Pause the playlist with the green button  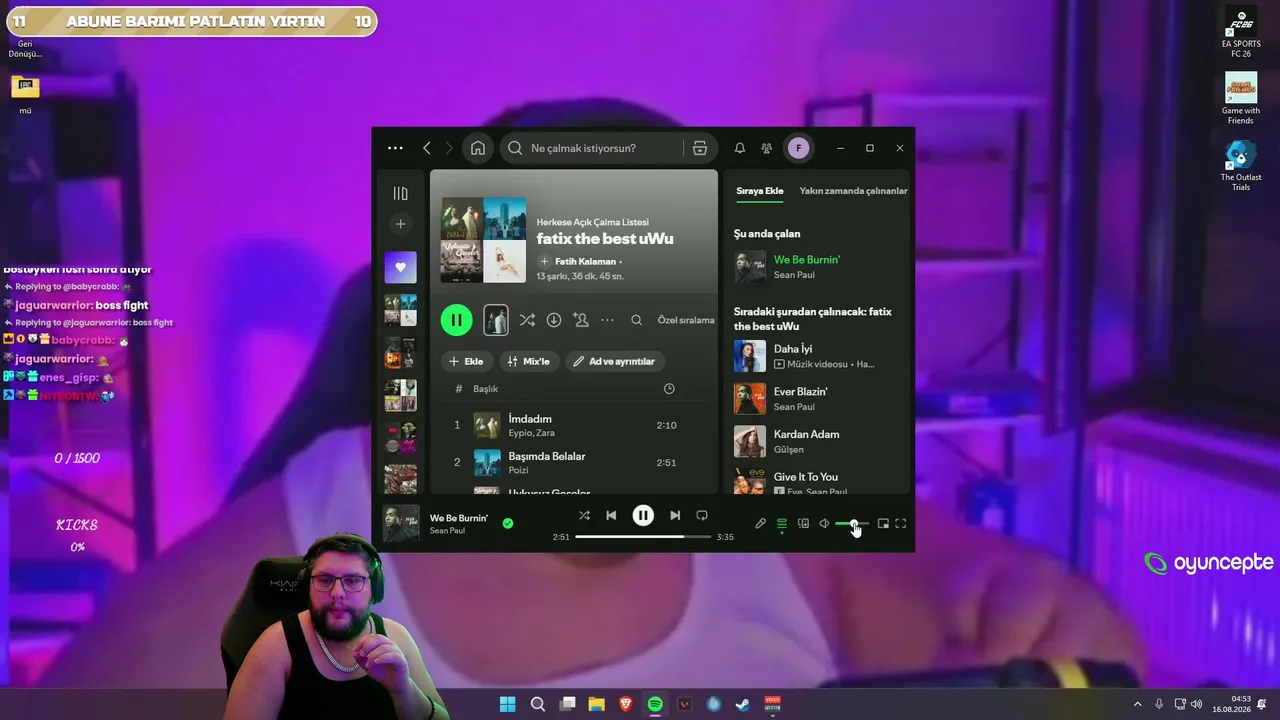pos(457,320)
